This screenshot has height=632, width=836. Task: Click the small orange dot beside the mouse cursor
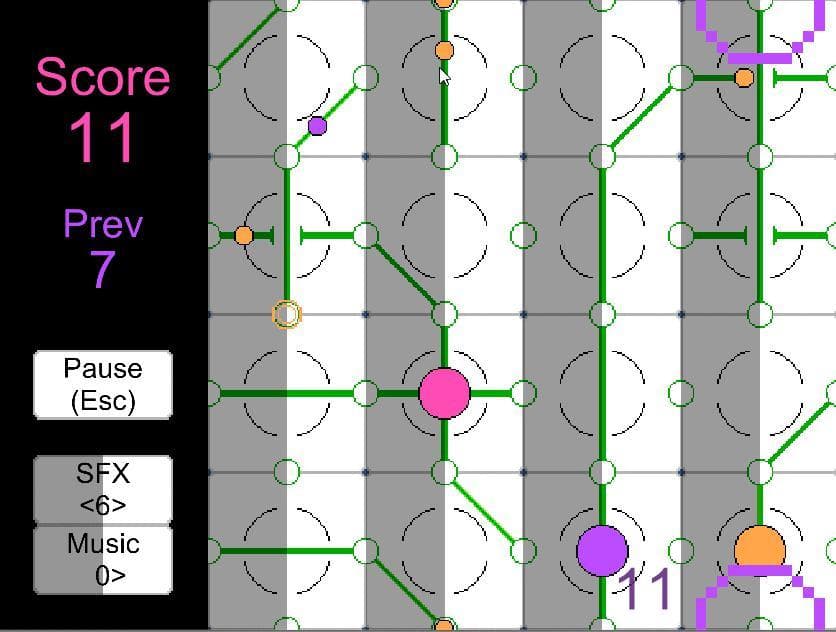444,51
